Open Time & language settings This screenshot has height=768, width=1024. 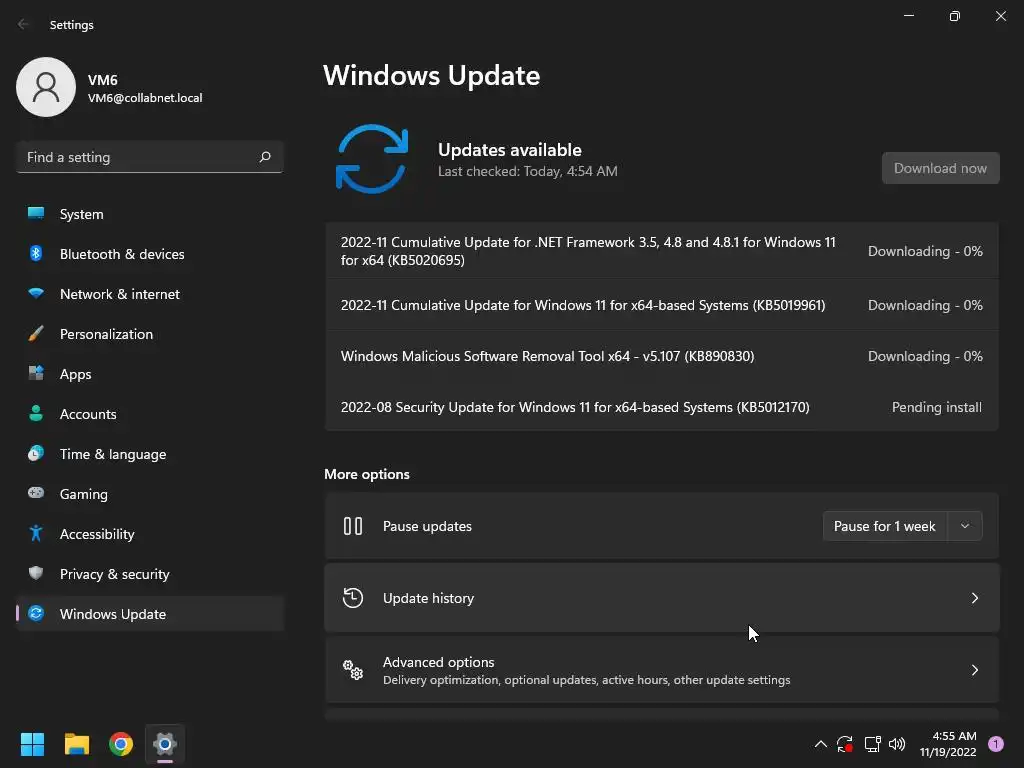pyautogui.click(x=150, y=453)
